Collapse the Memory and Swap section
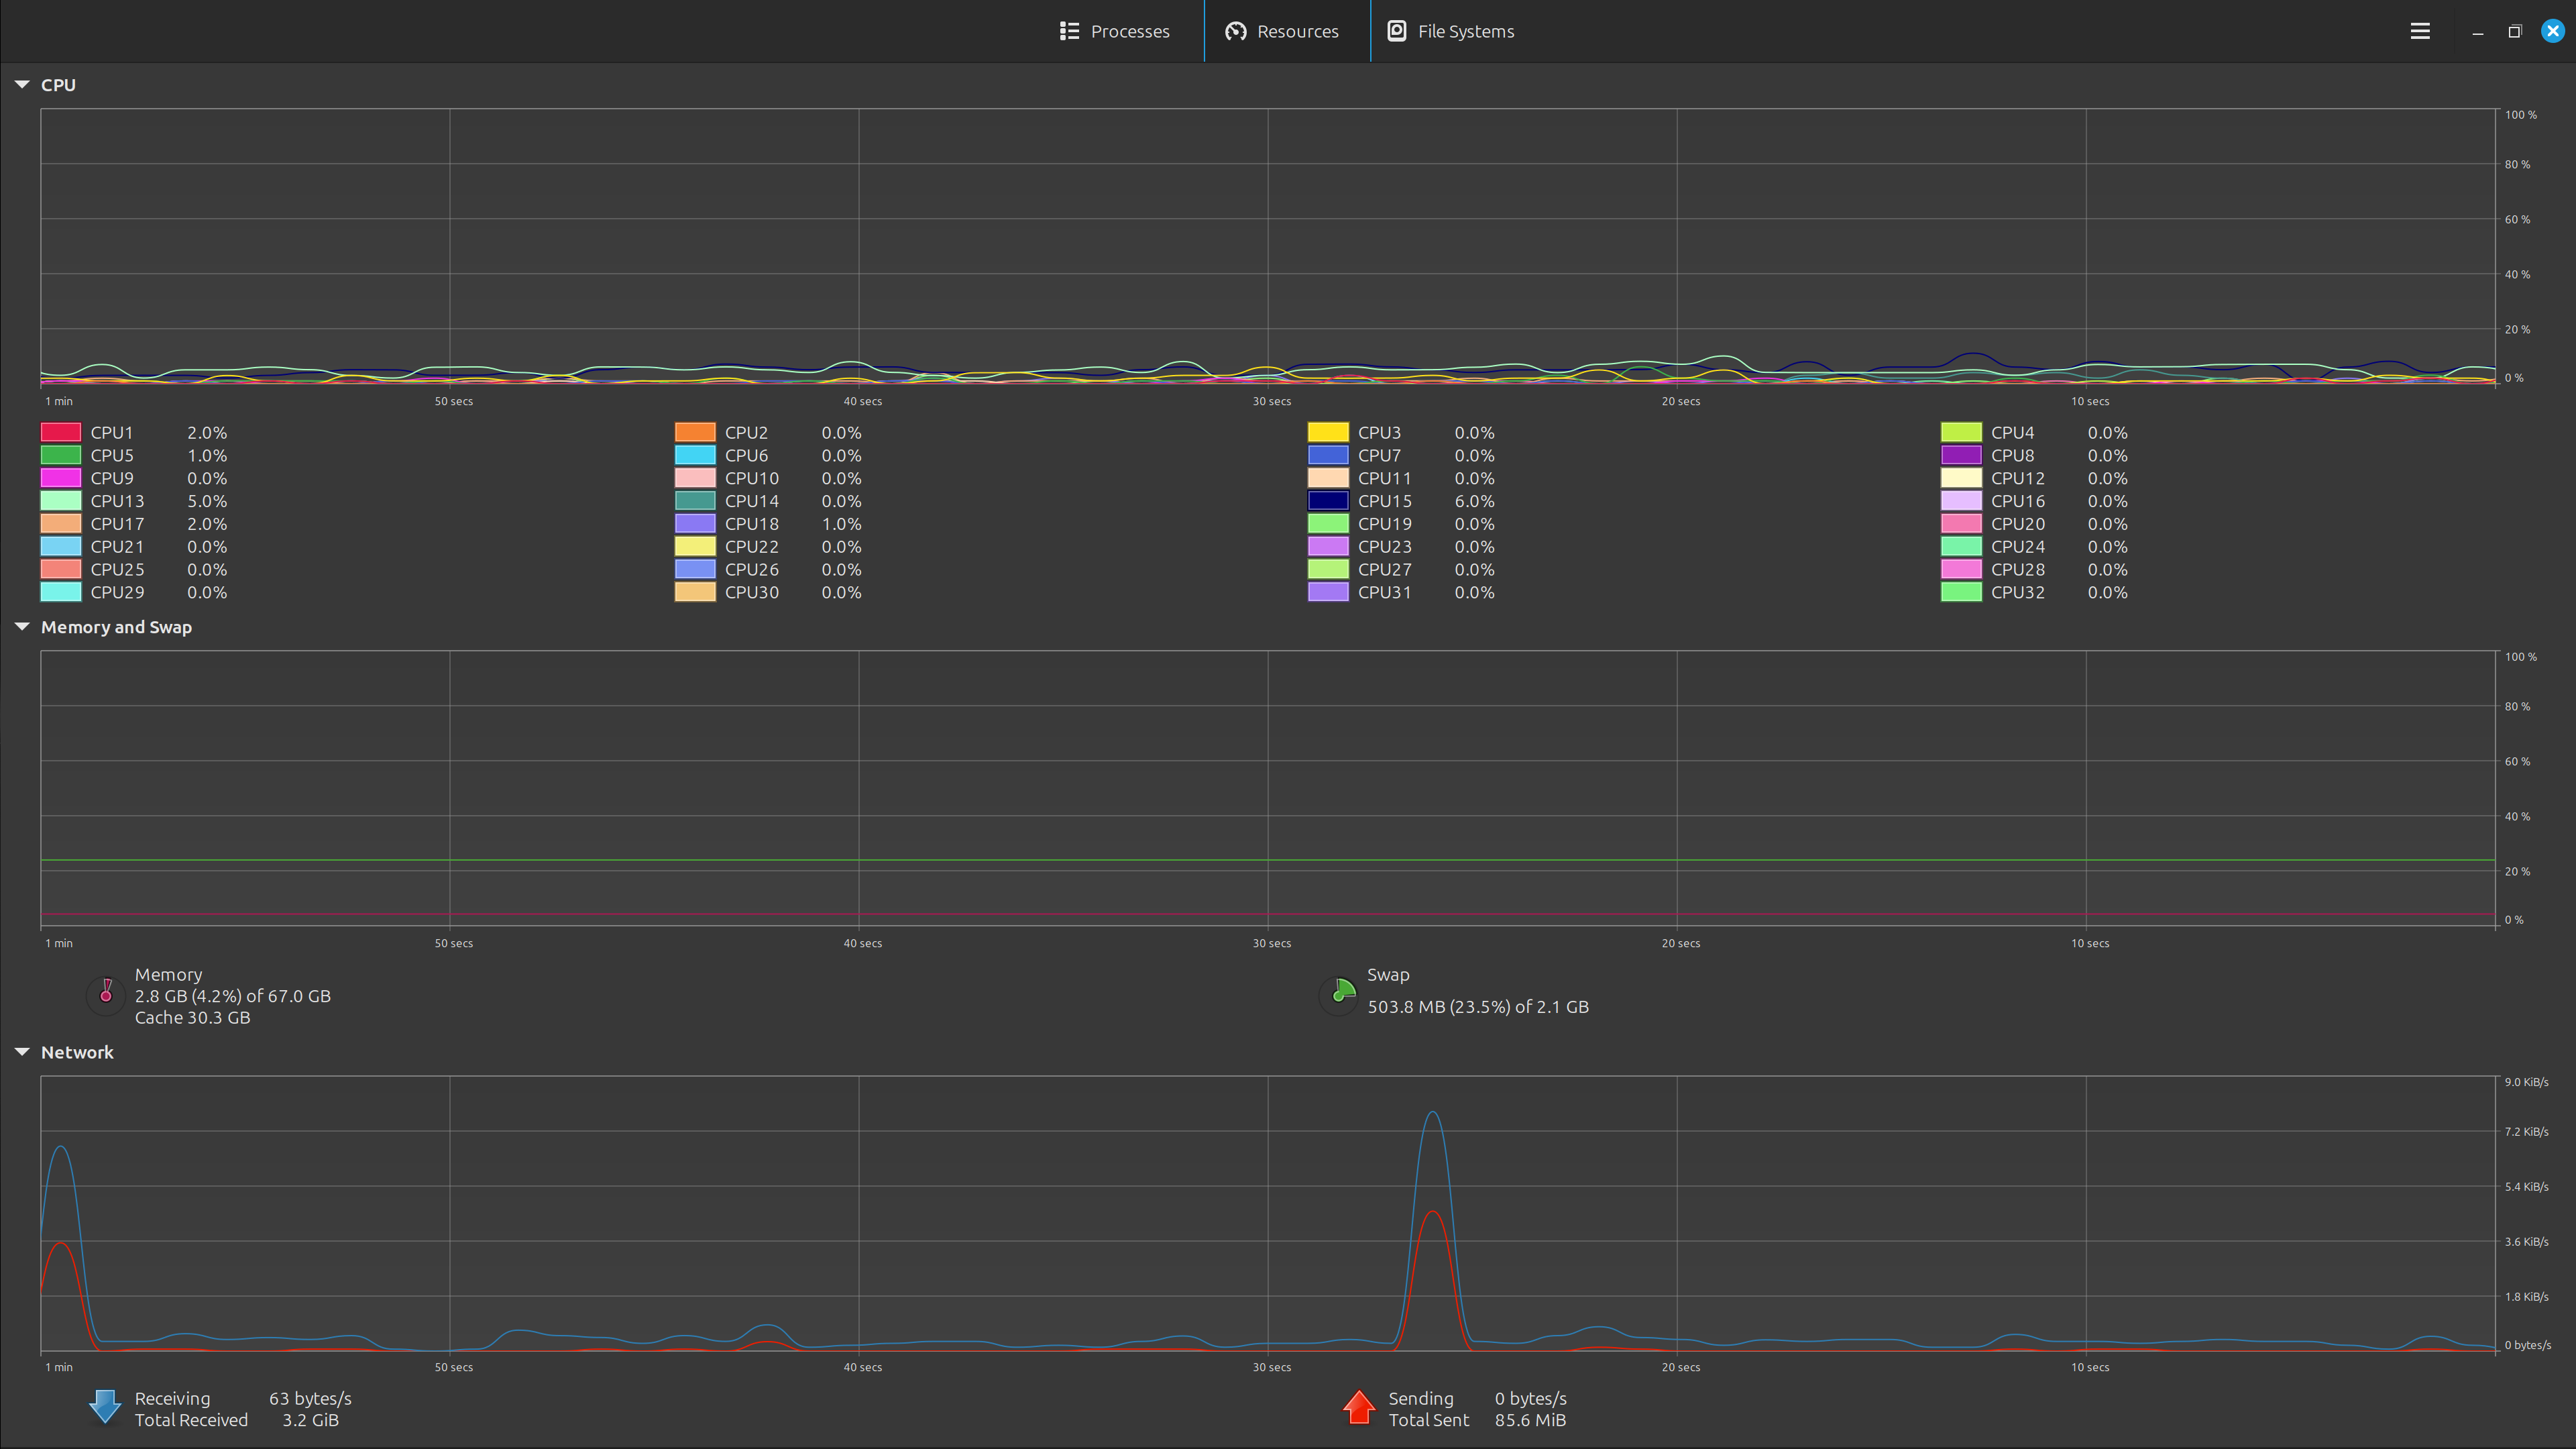2576x1449 pixels. coord(22,627)
